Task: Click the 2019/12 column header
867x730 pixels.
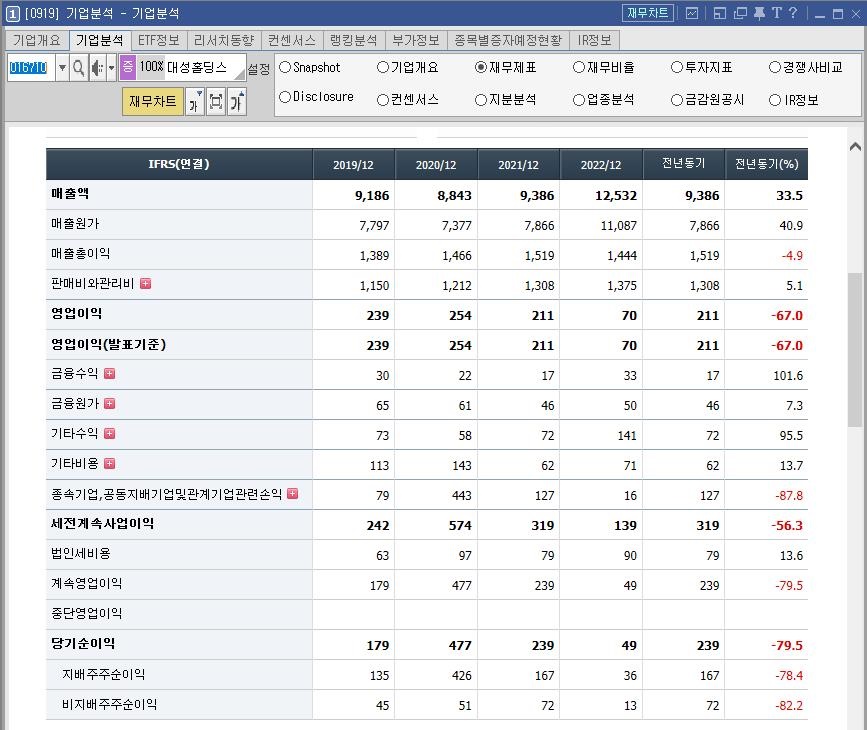Action: point(353,165)
